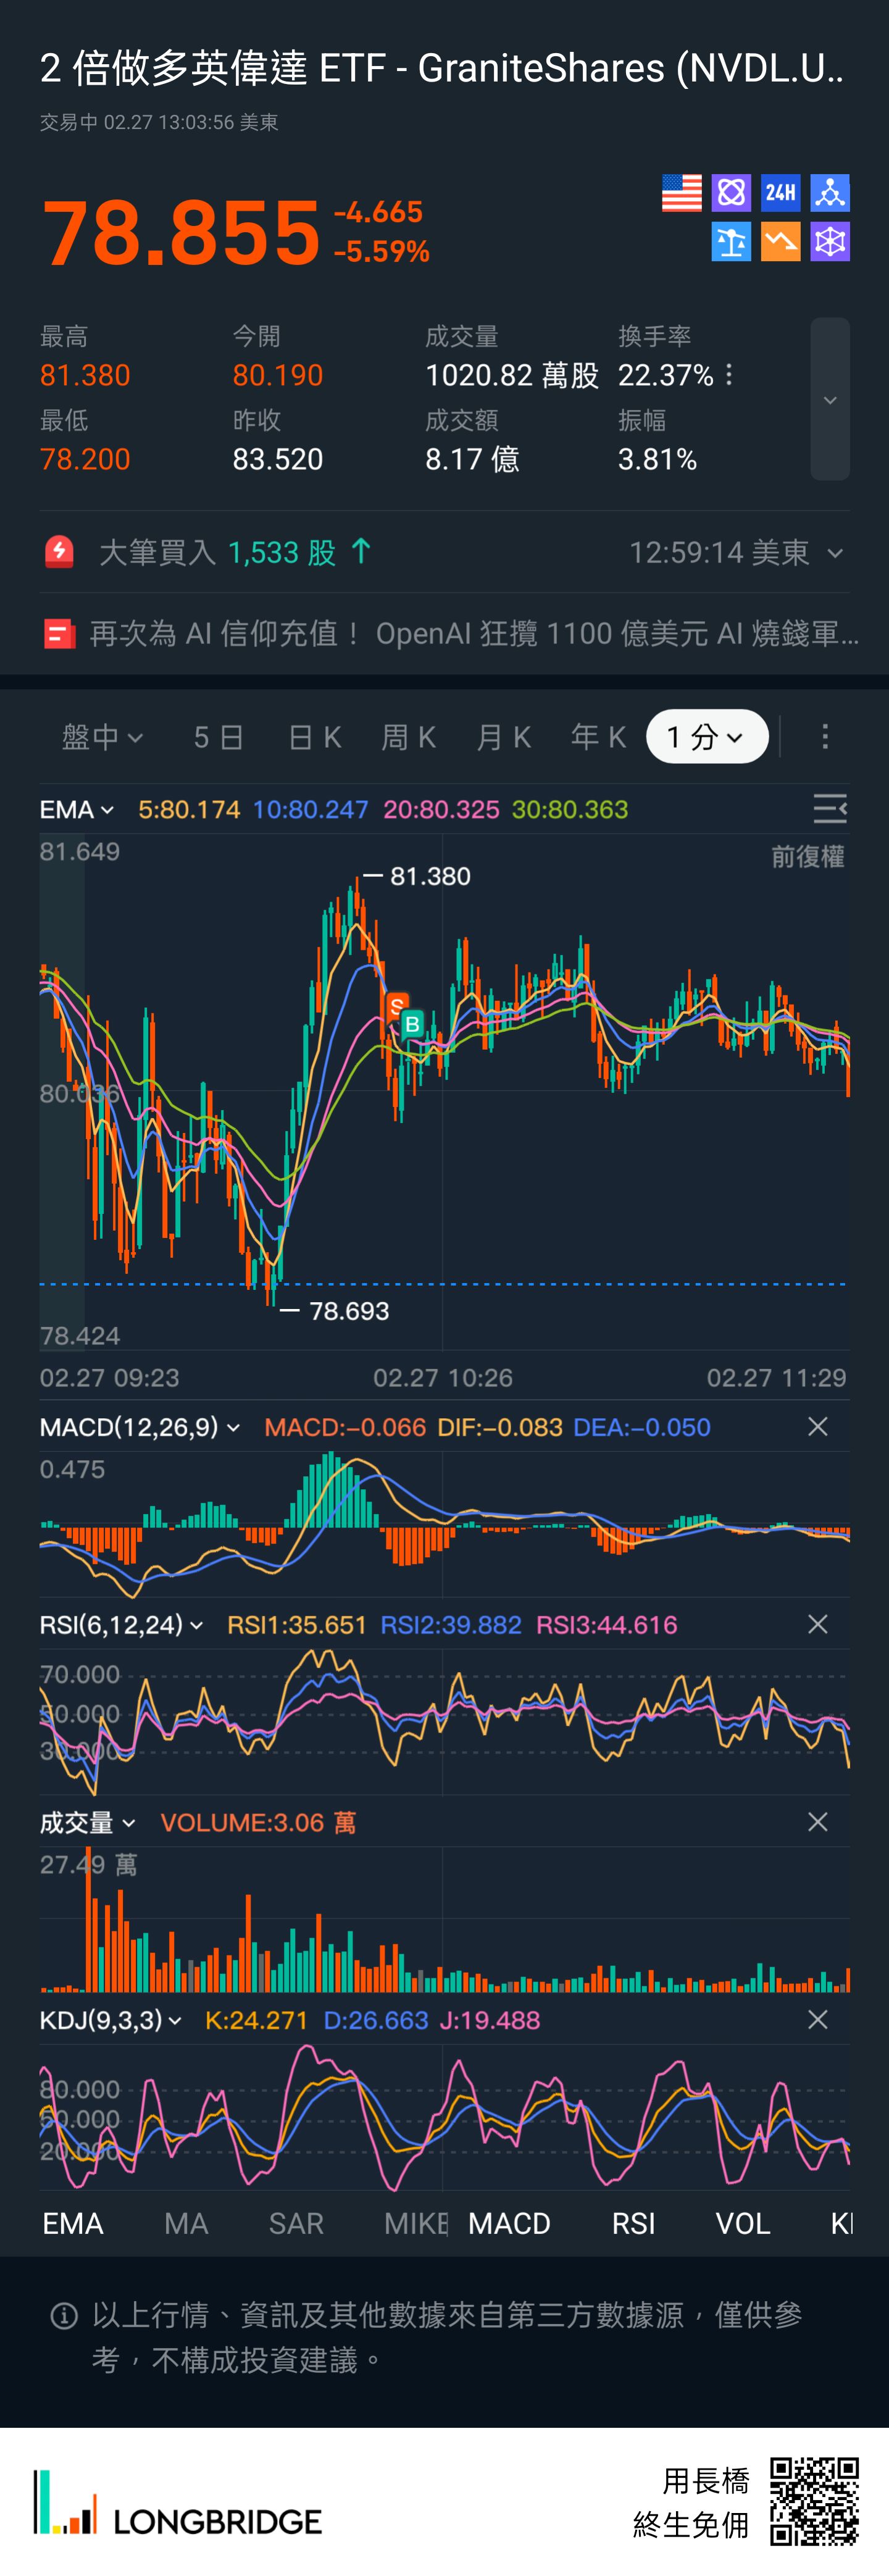
Task: Tap the purple atom orbit icon
Action: [731, 193]
